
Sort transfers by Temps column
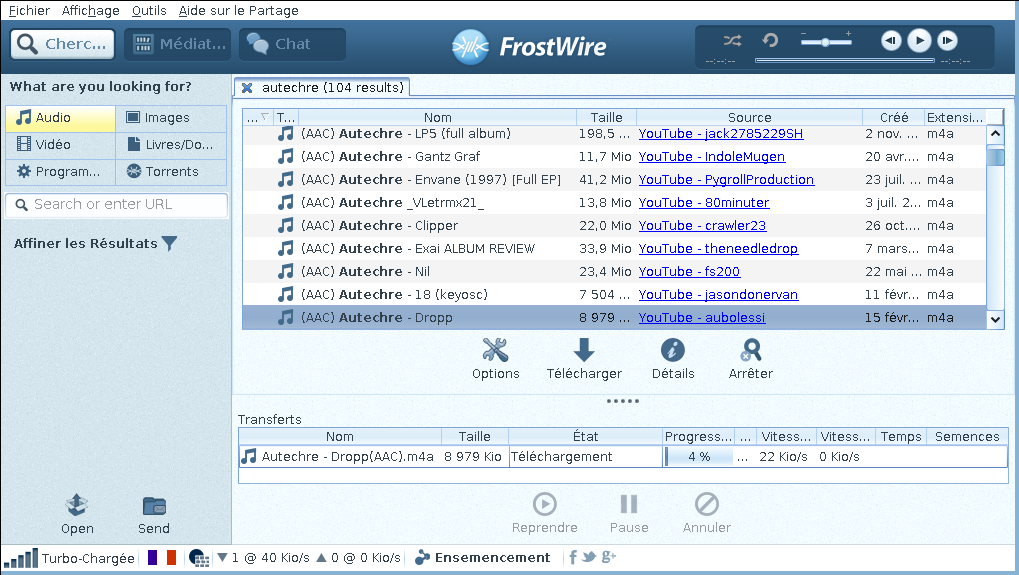(901, 437)
